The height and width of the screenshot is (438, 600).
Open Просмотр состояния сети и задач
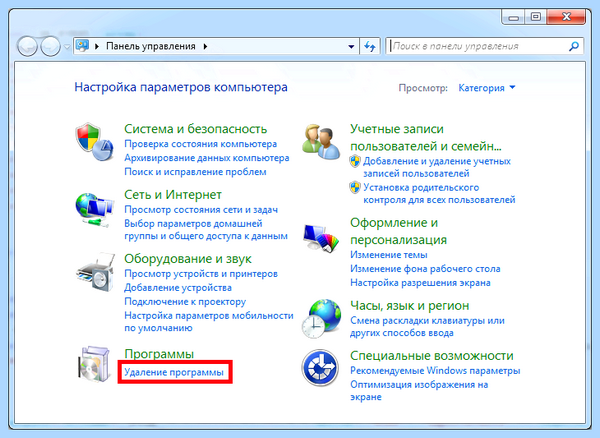(201, 210)
